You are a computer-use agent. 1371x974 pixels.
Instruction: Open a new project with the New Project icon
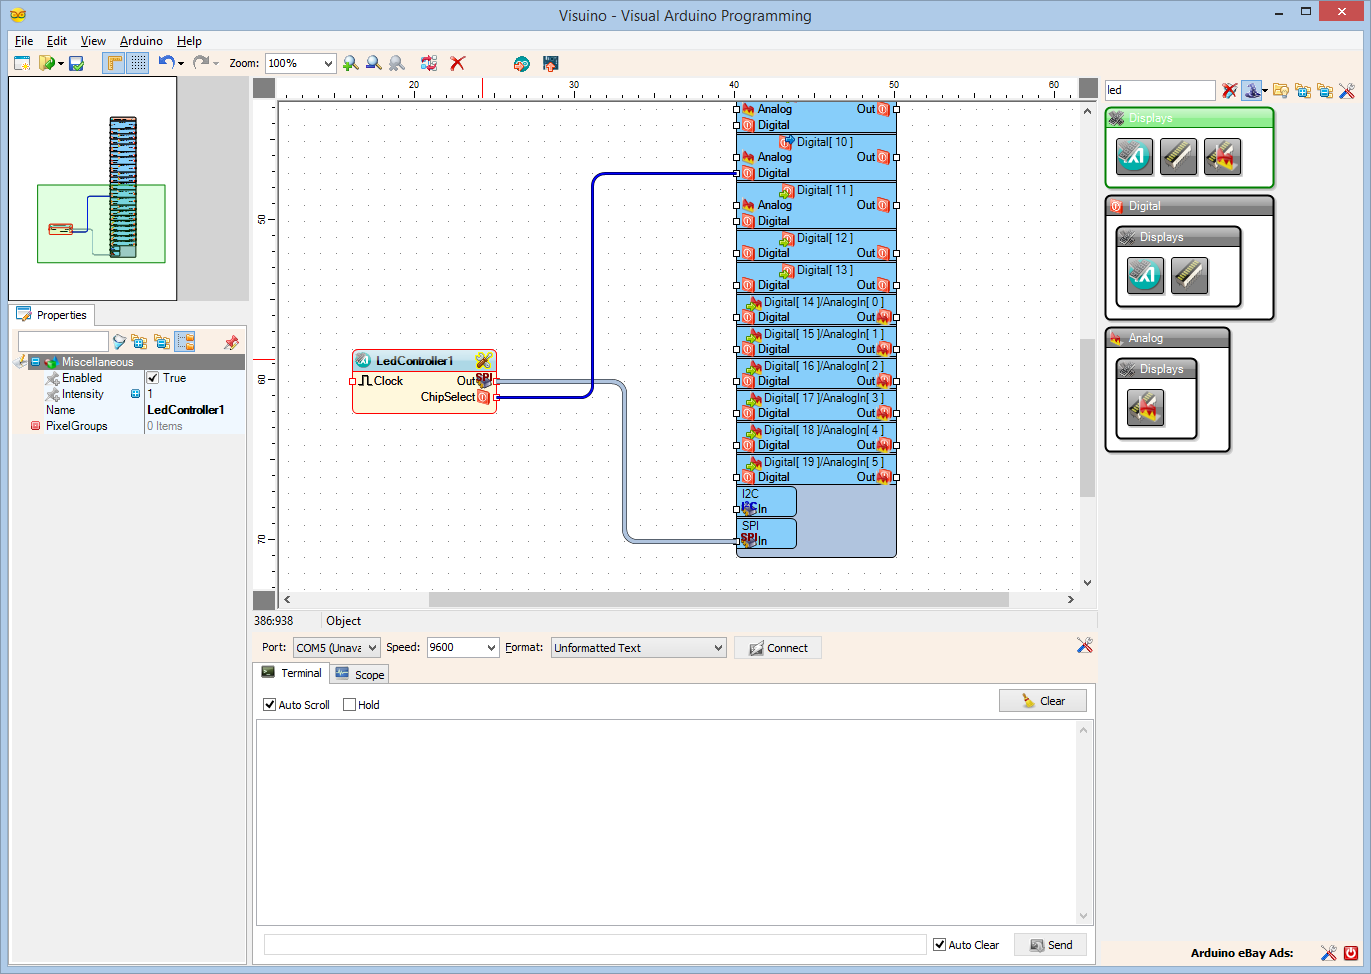[22, 63]
